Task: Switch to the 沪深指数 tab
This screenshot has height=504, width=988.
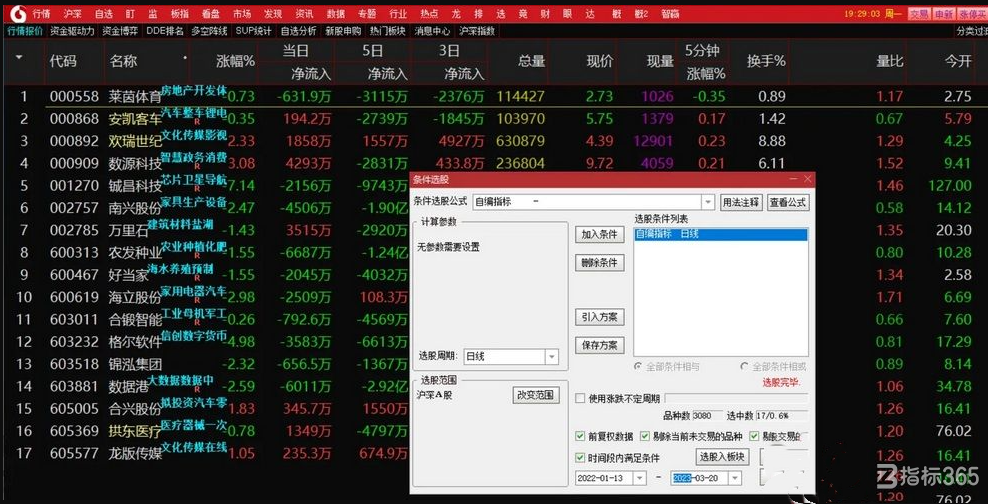Action: (477, 30)
